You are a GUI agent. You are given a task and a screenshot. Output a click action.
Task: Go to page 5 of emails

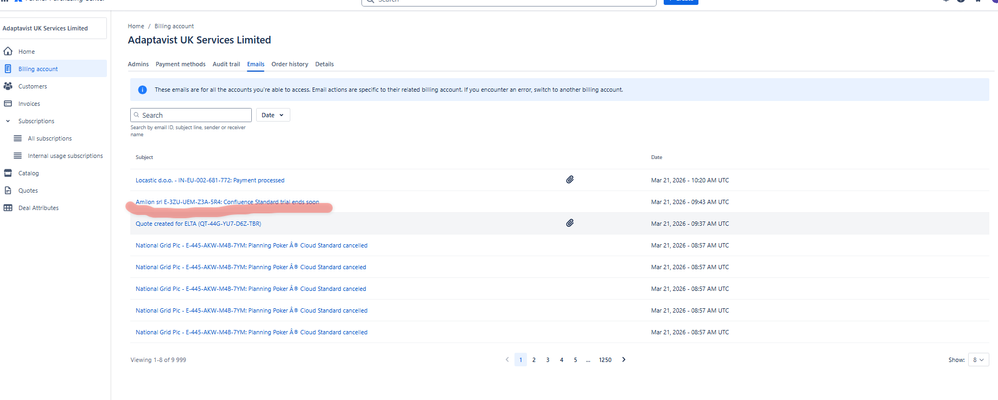(575, 360)
